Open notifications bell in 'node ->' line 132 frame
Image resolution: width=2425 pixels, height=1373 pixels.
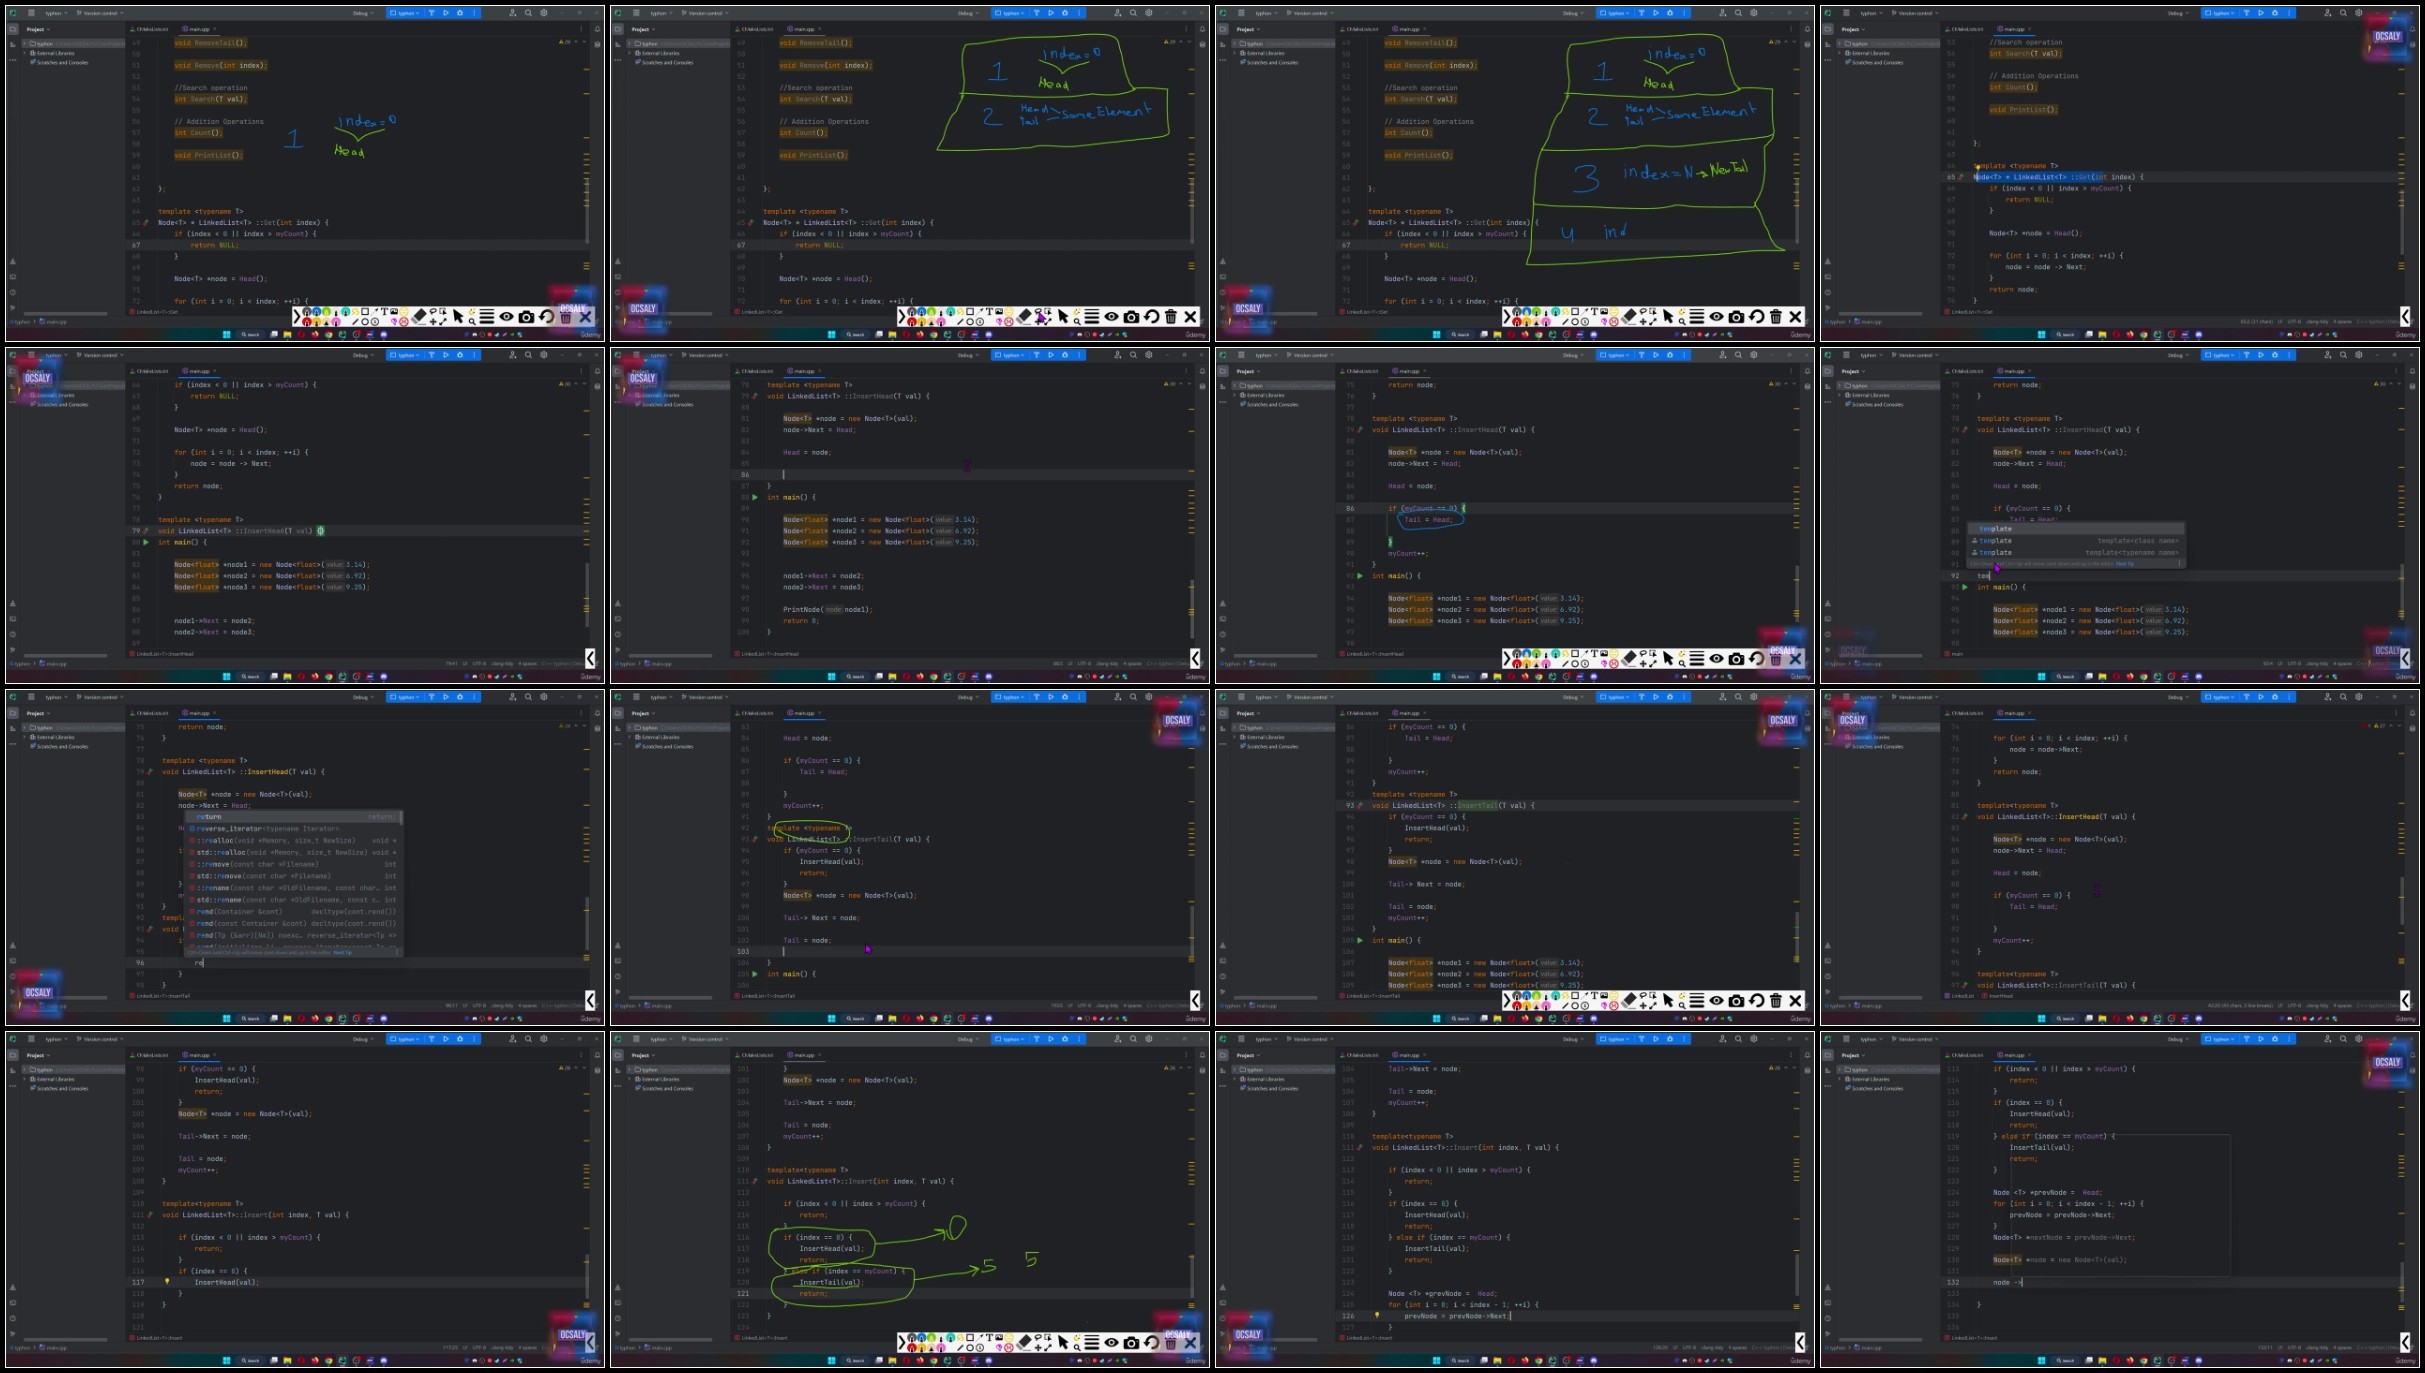coord(2412,1055)
